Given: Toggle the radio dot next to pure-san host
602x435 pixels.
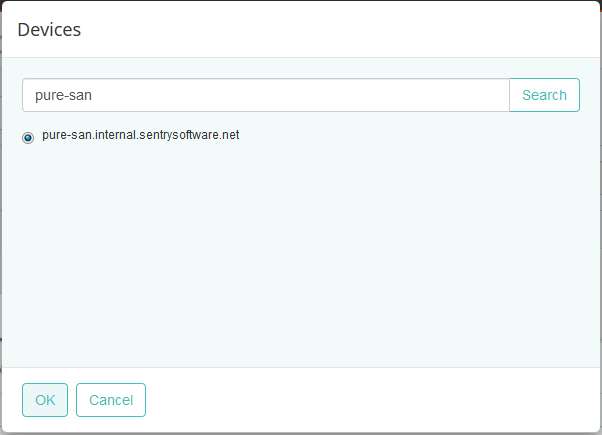Looking at the screenshot, I should click(x=28, y=137).
